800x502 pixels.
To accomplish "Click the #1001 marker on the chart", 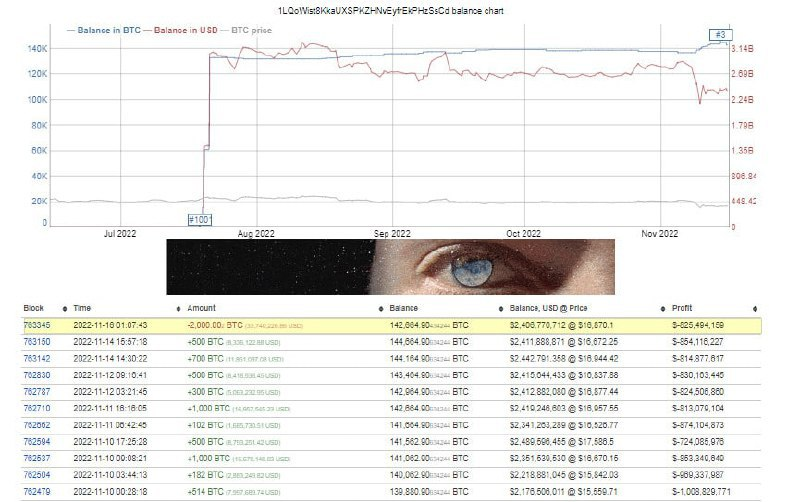I will (x=202, y=218).
